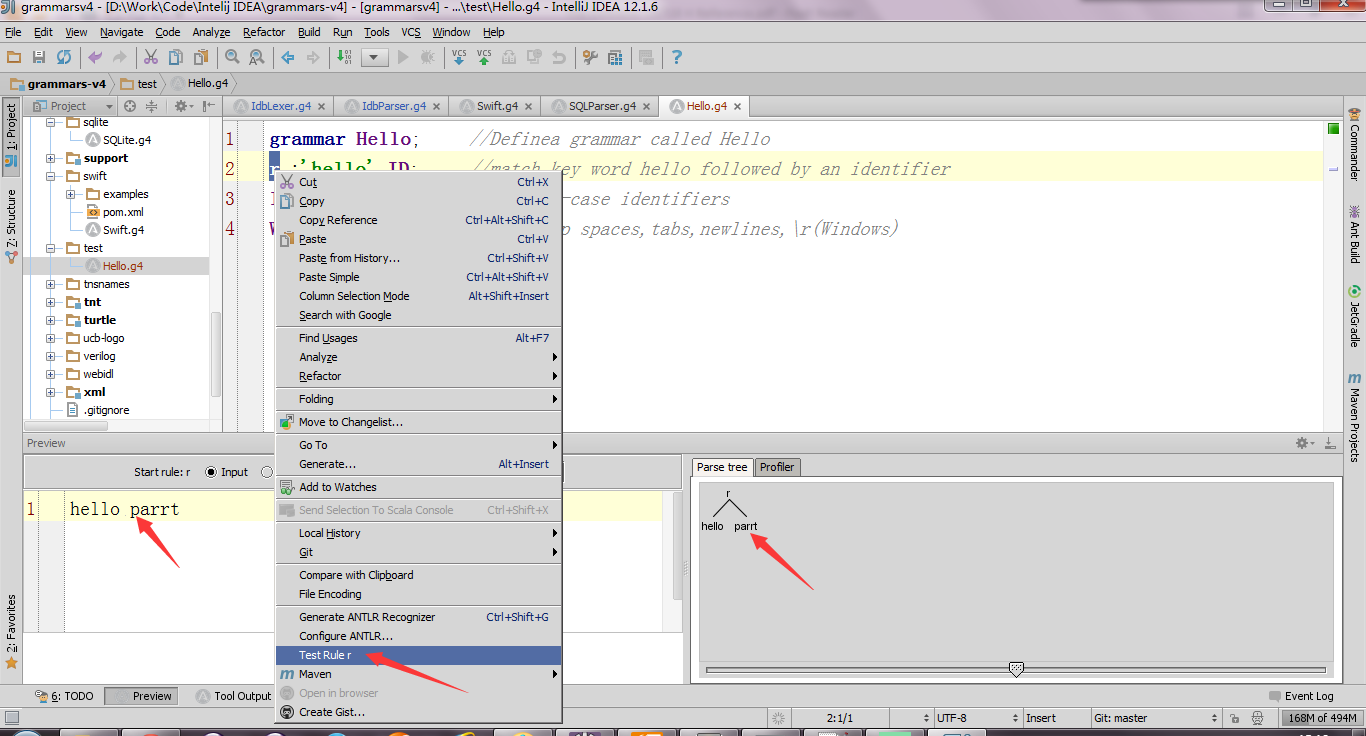Click the Help question mark icon
Image resolution: width=1366 pixels, height=736 pixels.
coord(677,57)
